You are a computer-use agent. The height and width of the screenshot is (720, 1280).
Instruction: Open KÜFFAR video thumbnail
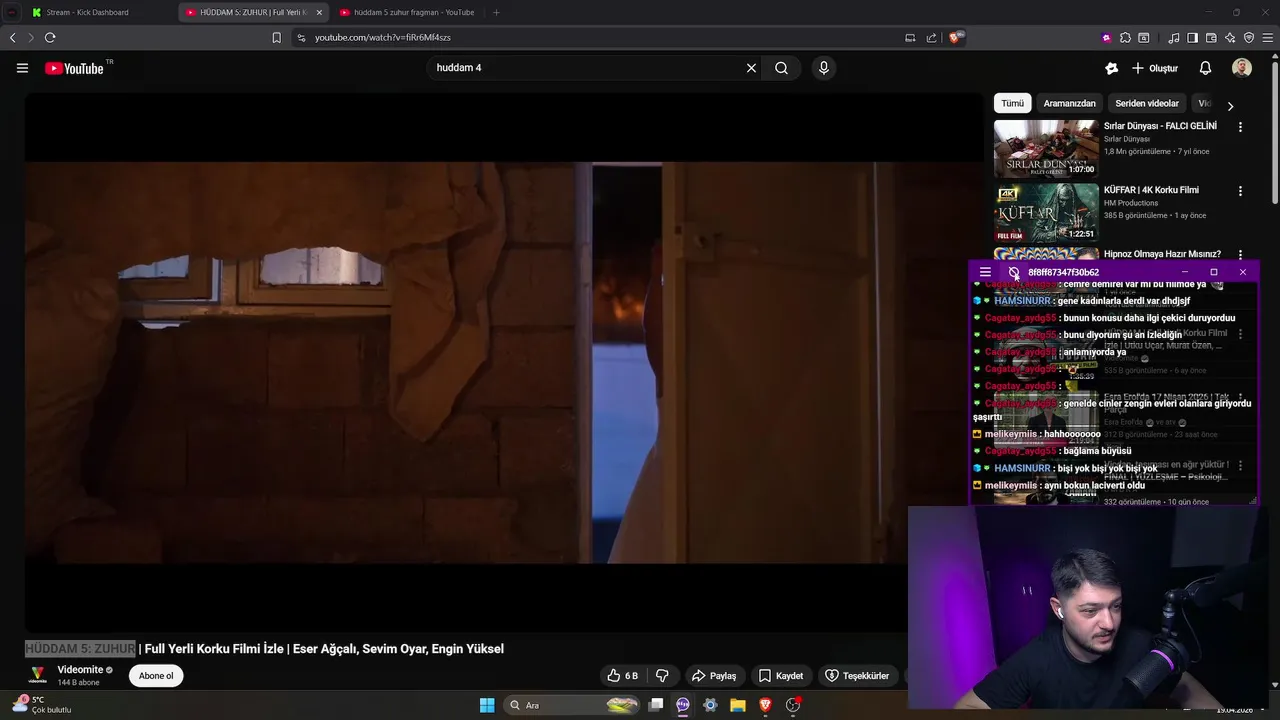pos(1046,212)
